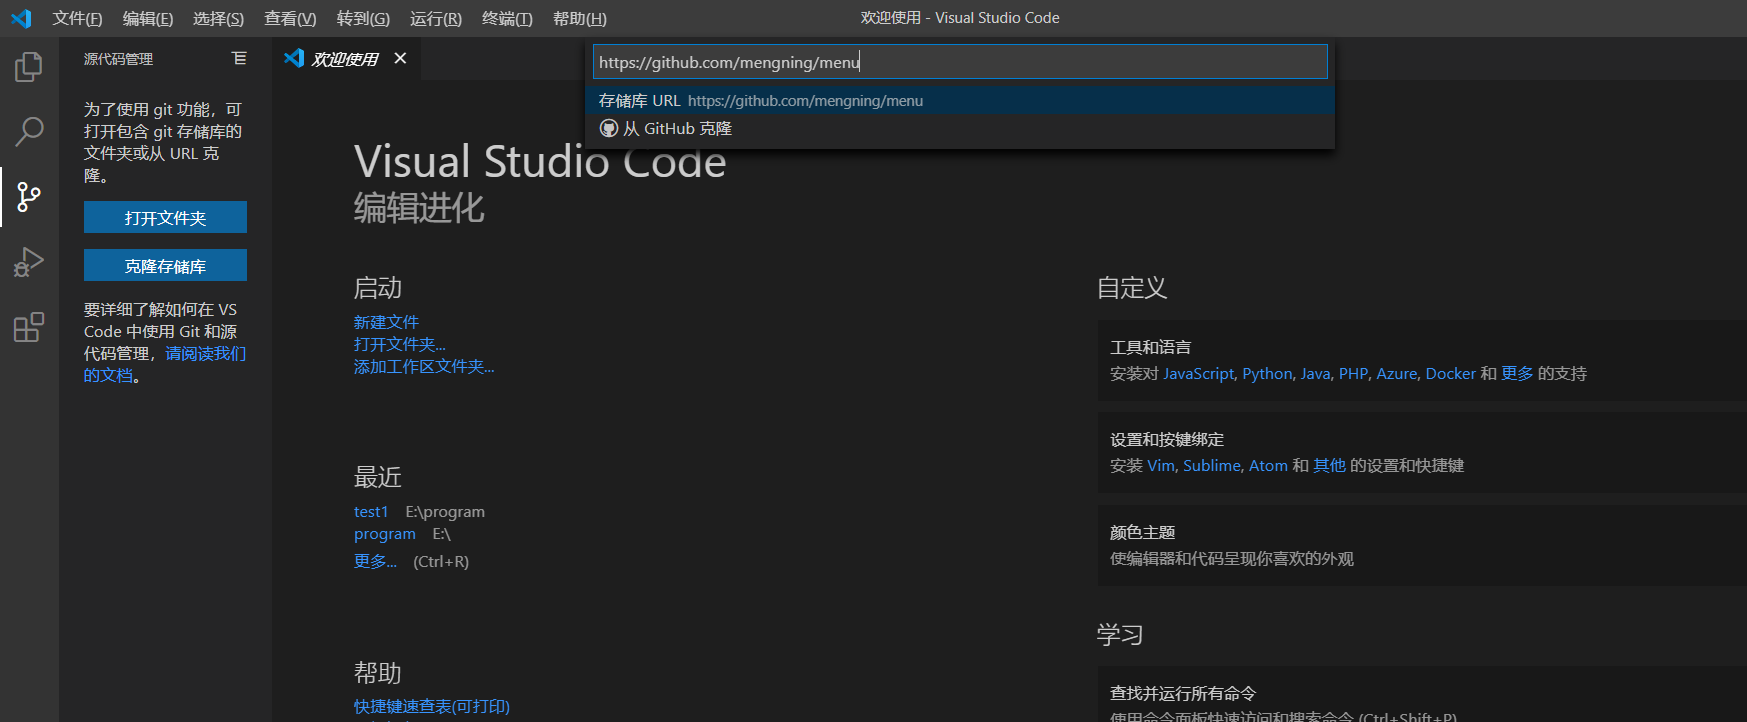Click the Atom keybindings link
This screenshot has width=1747, height=722.
(1268, 465)
